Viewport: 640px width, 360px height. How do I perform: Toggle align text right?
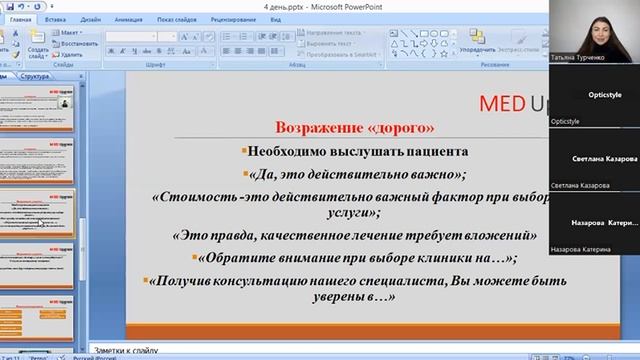250,51
